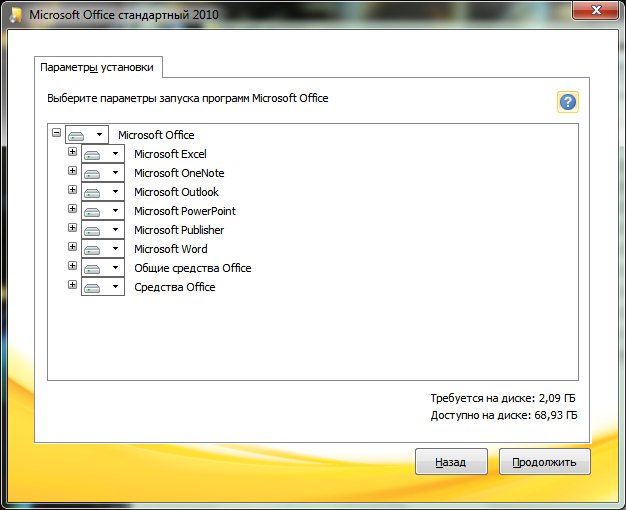The height and width of the screenshot is (510, 627).
Task: Open install options dropdown for Microsoft Outlook
Action: coord(103,192)
